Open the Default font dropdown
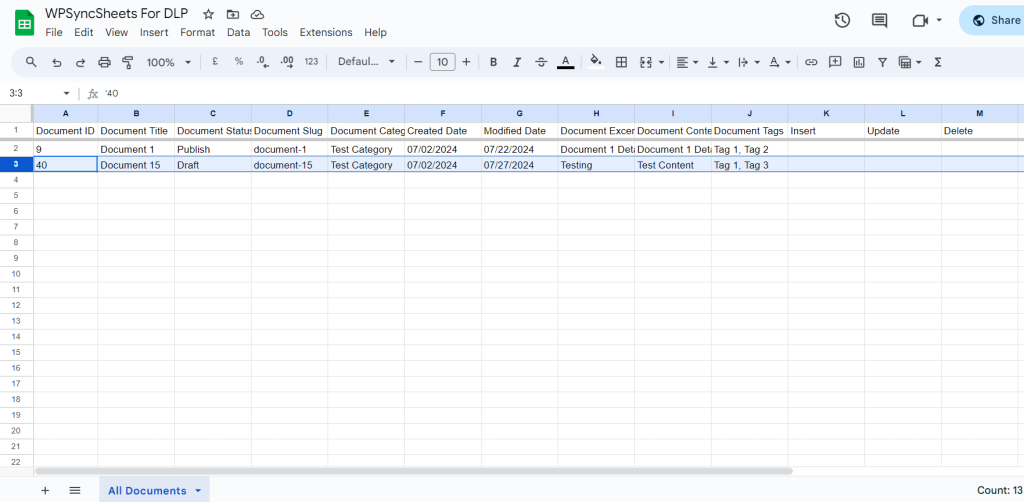The height and width of the screenshot is (502, 1024). tap(366, 61)
